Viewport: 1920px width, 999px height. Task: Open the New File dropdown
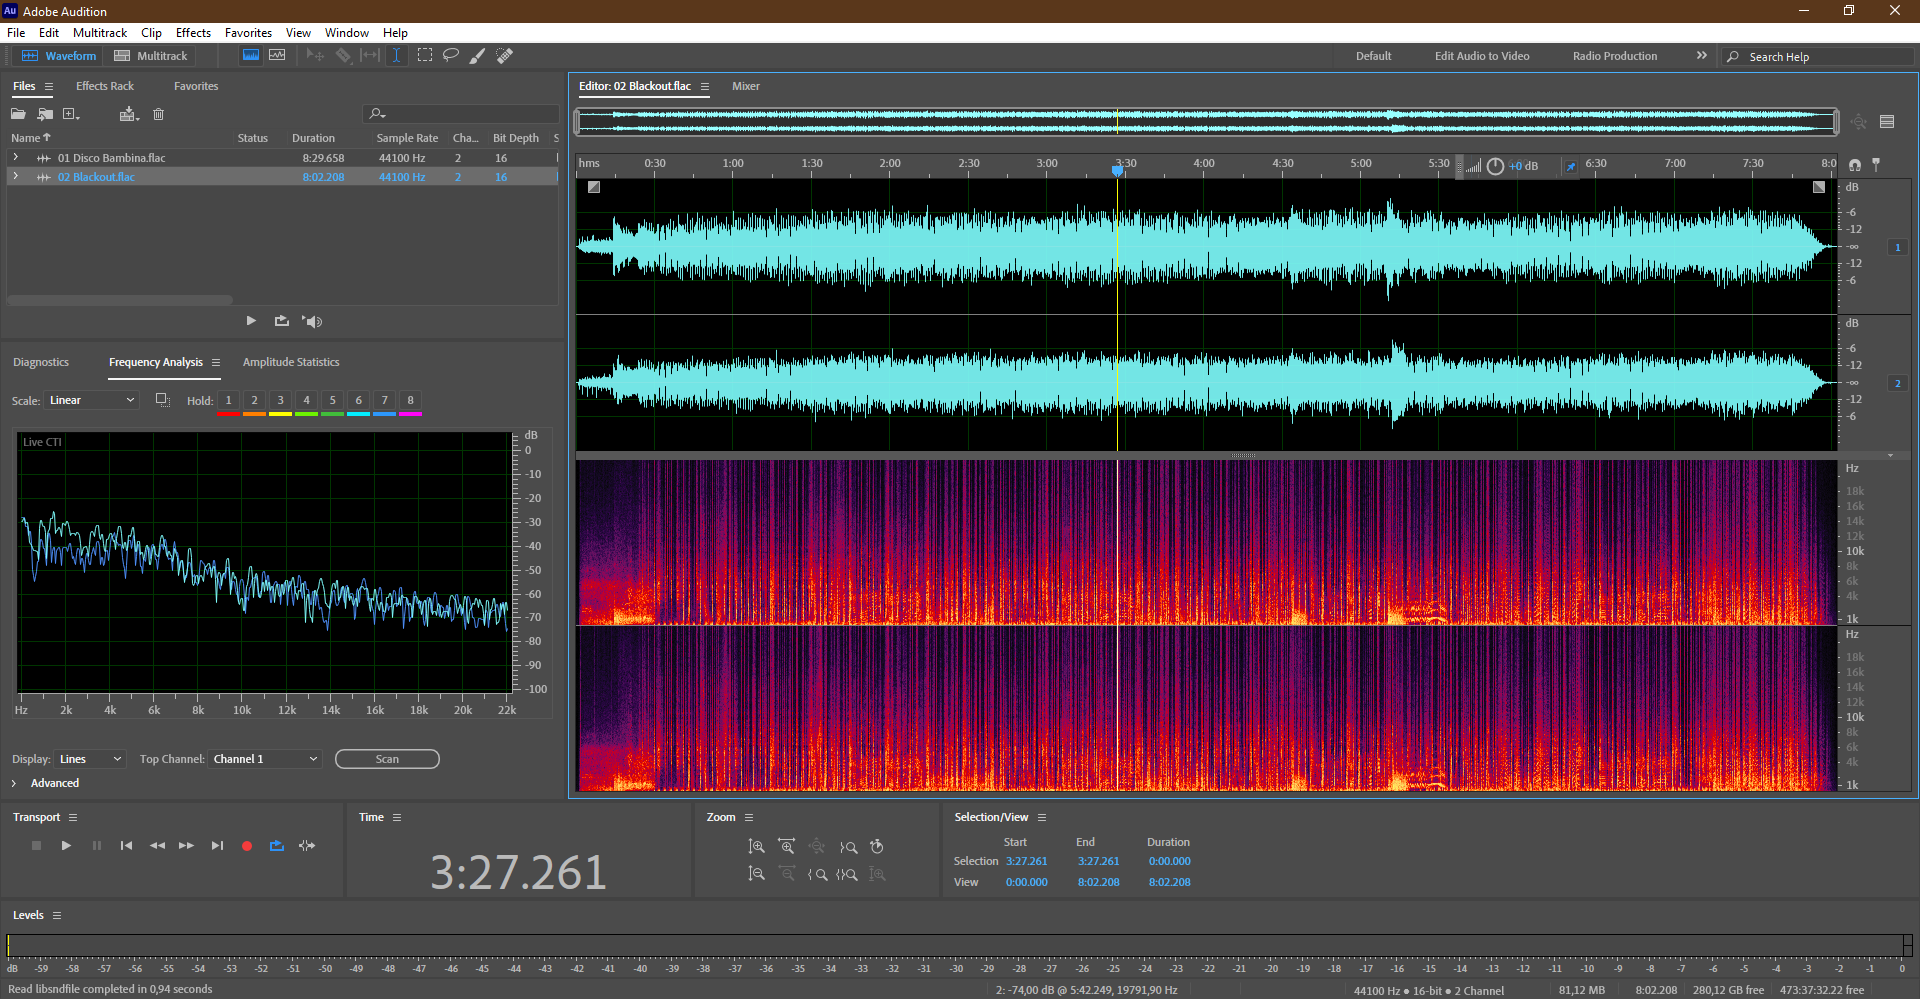pos(71,114)
